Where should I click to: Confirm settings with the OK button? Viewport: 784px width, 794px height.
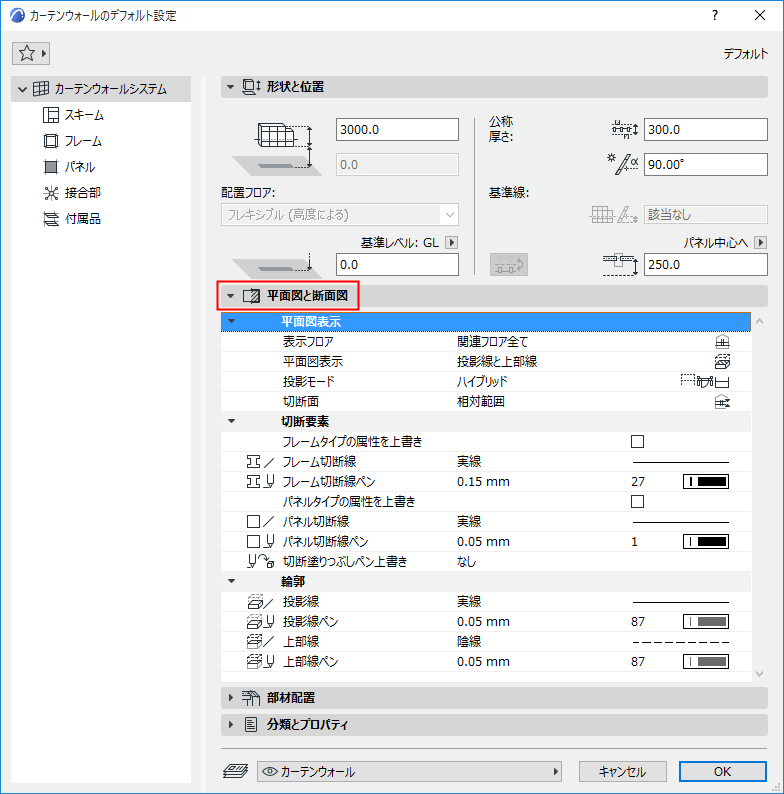coord(722,771)
